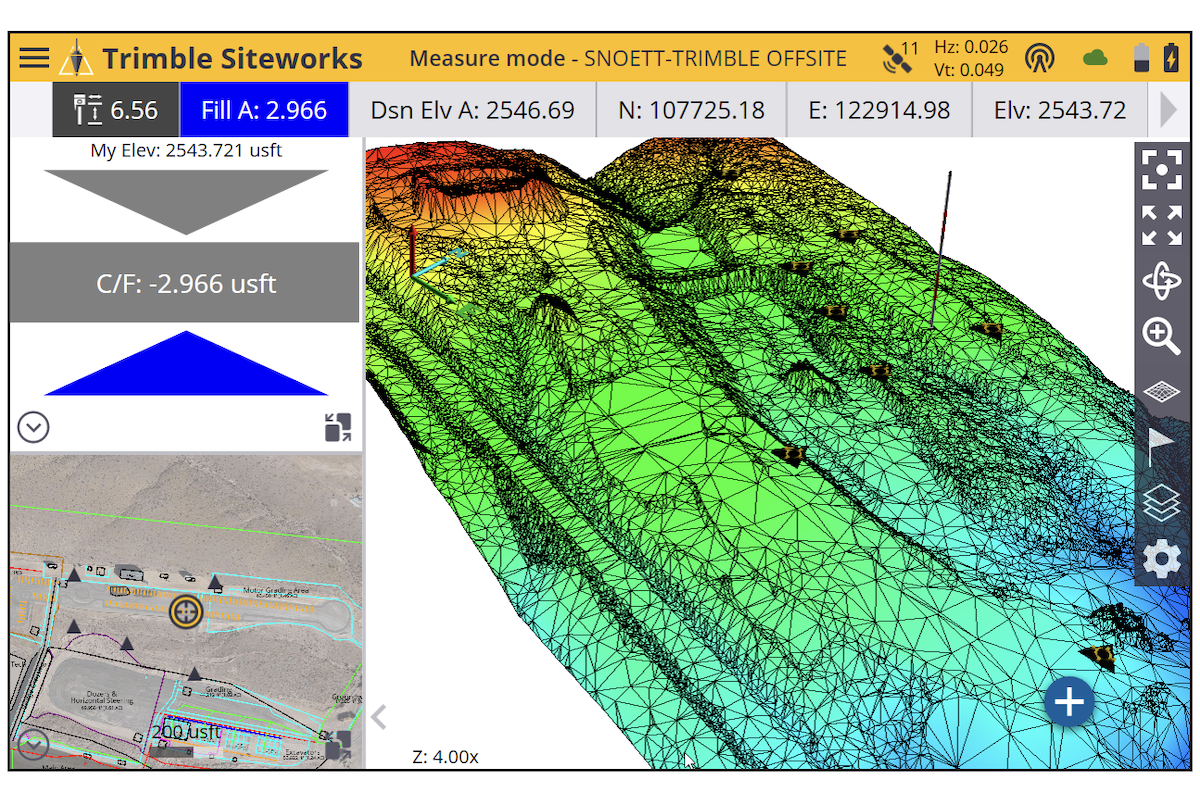1200x800 pixels.
Task: Tap the current position marker on minimap
Action: pos(186,611)
